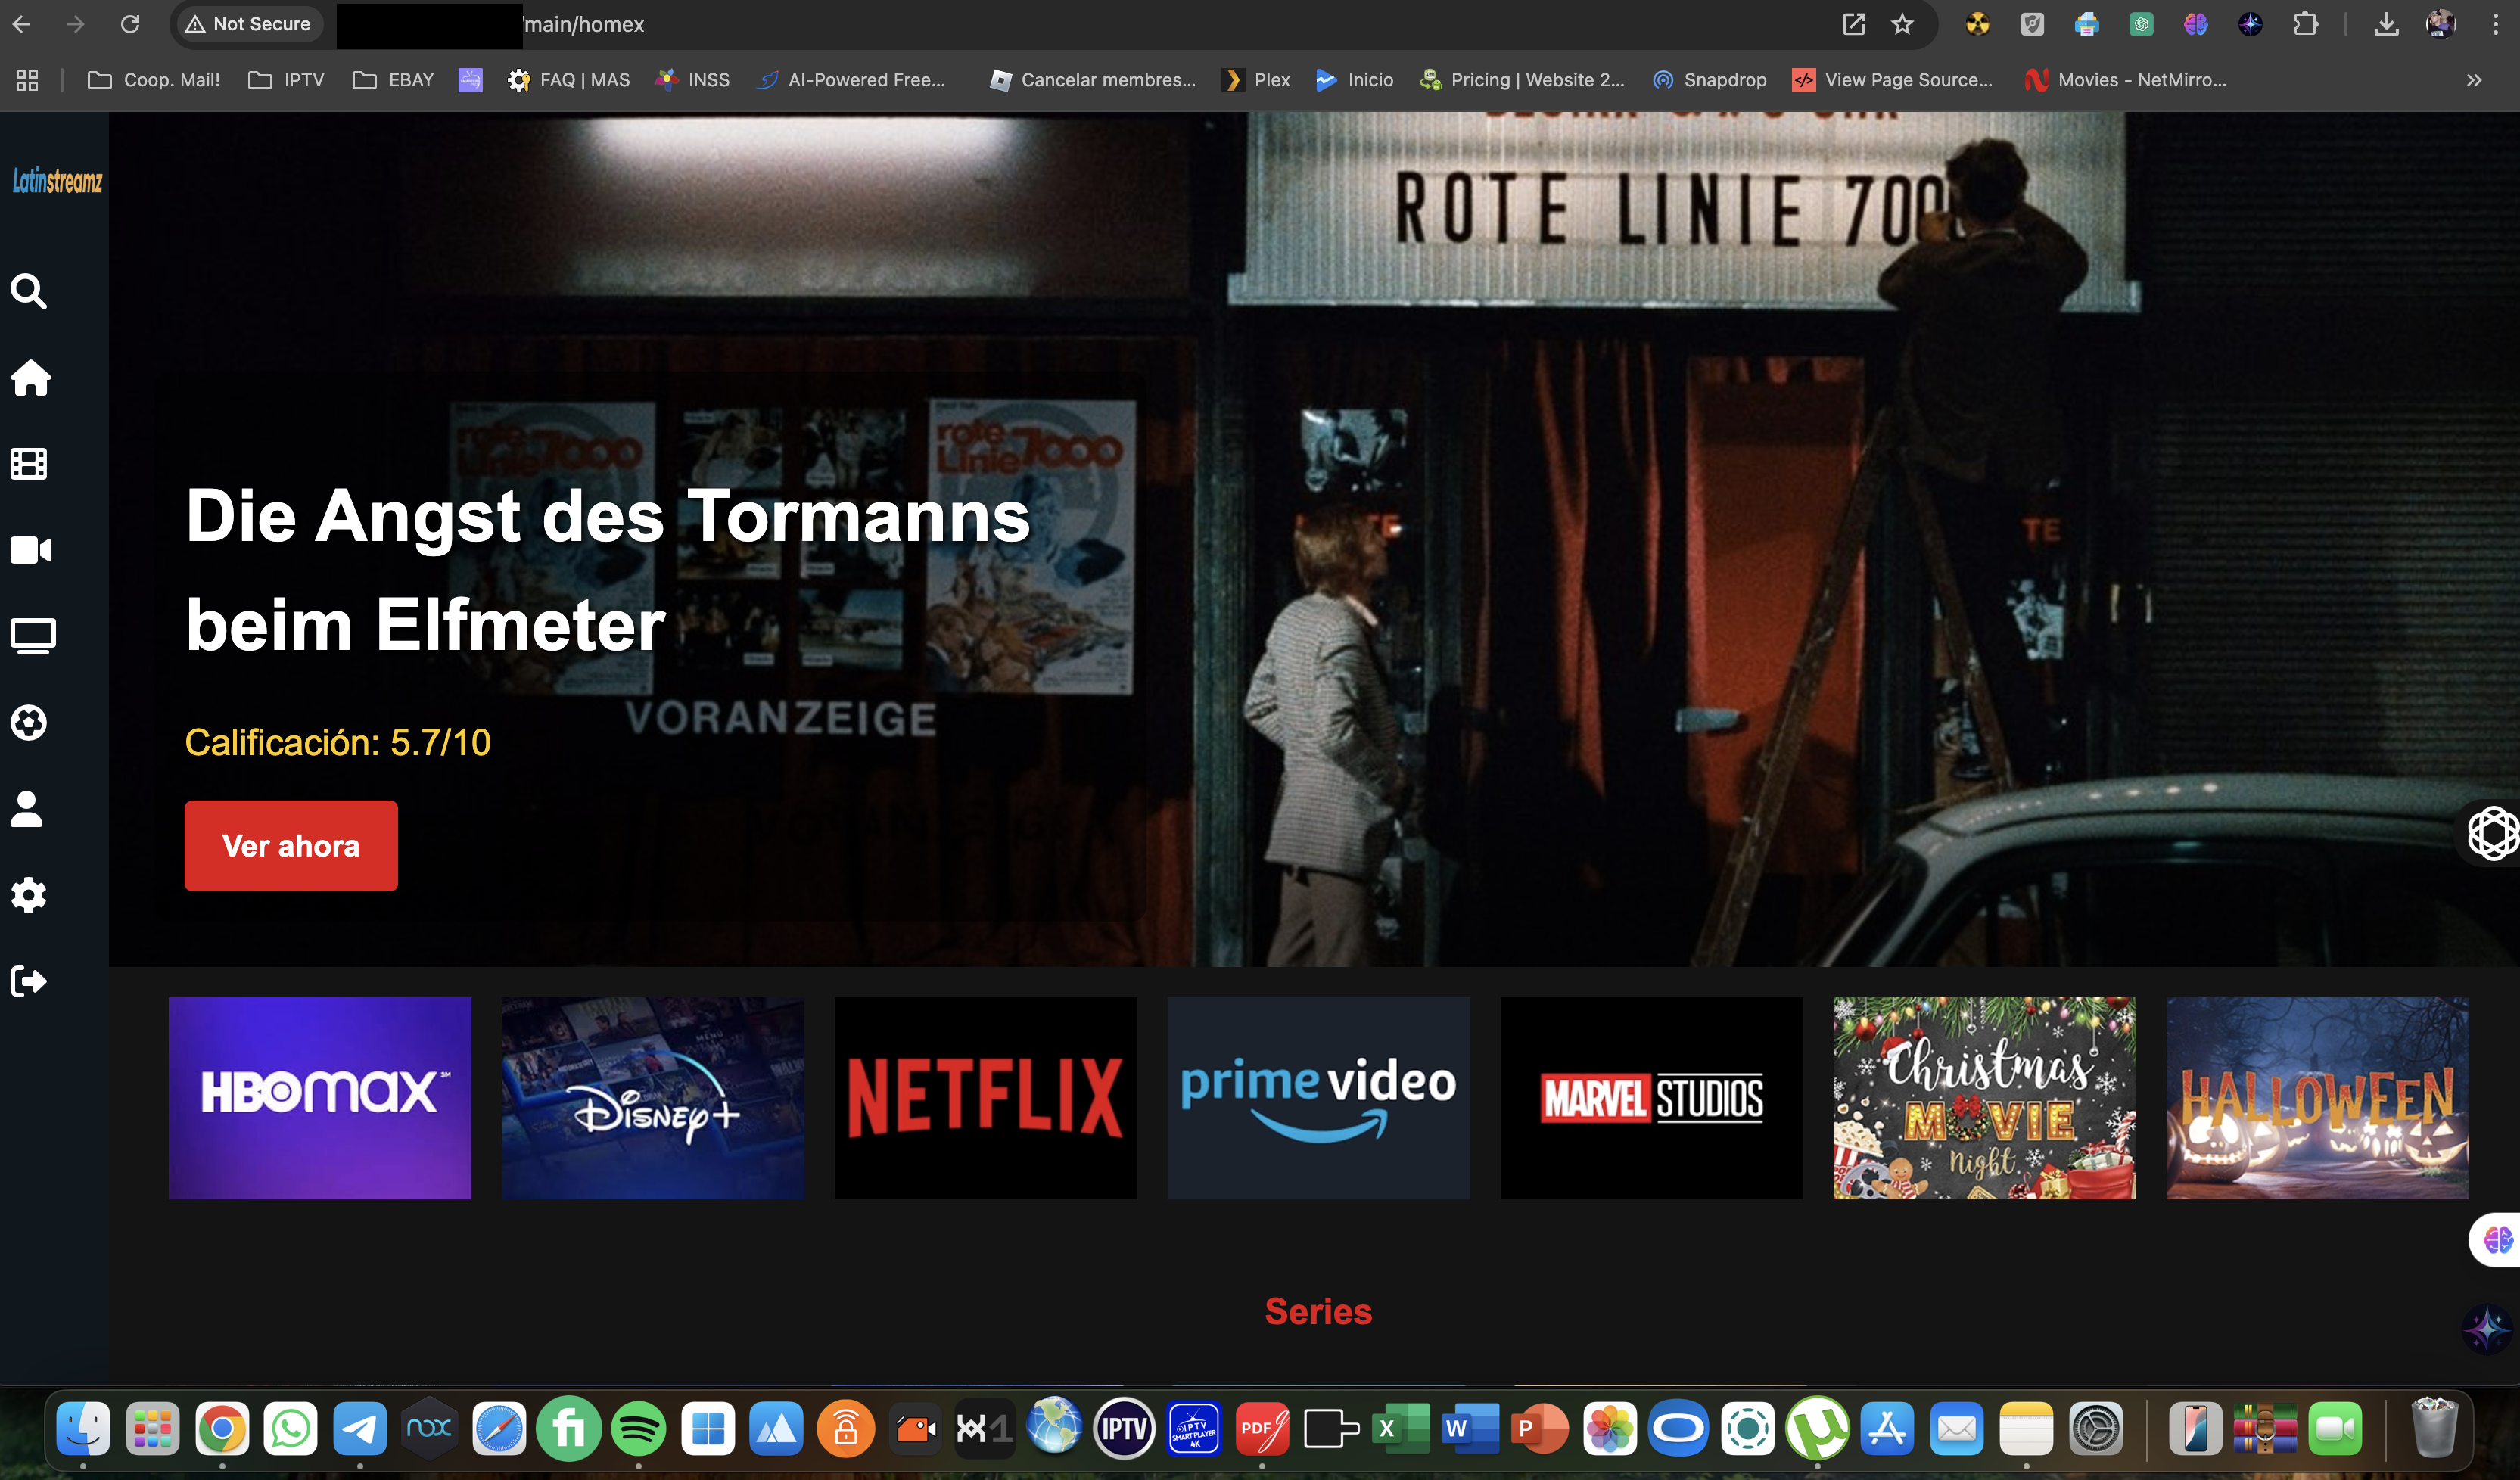Open the search magnifier in the sidebar
Viewport: 2520px width, 1480px height.
29,291
